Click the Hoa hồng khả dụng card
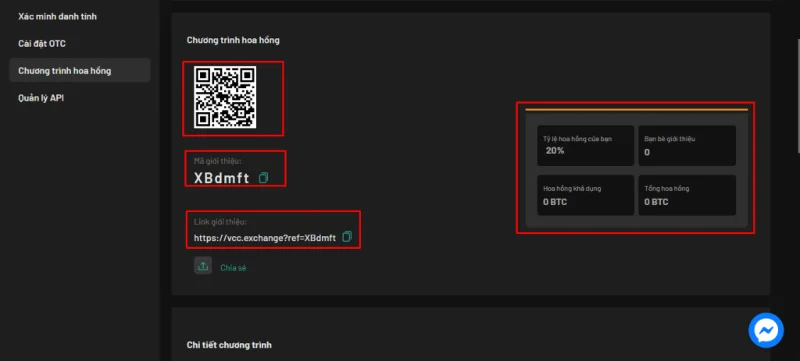This screenshot has width=800, height=361. [x=585, y=195]
